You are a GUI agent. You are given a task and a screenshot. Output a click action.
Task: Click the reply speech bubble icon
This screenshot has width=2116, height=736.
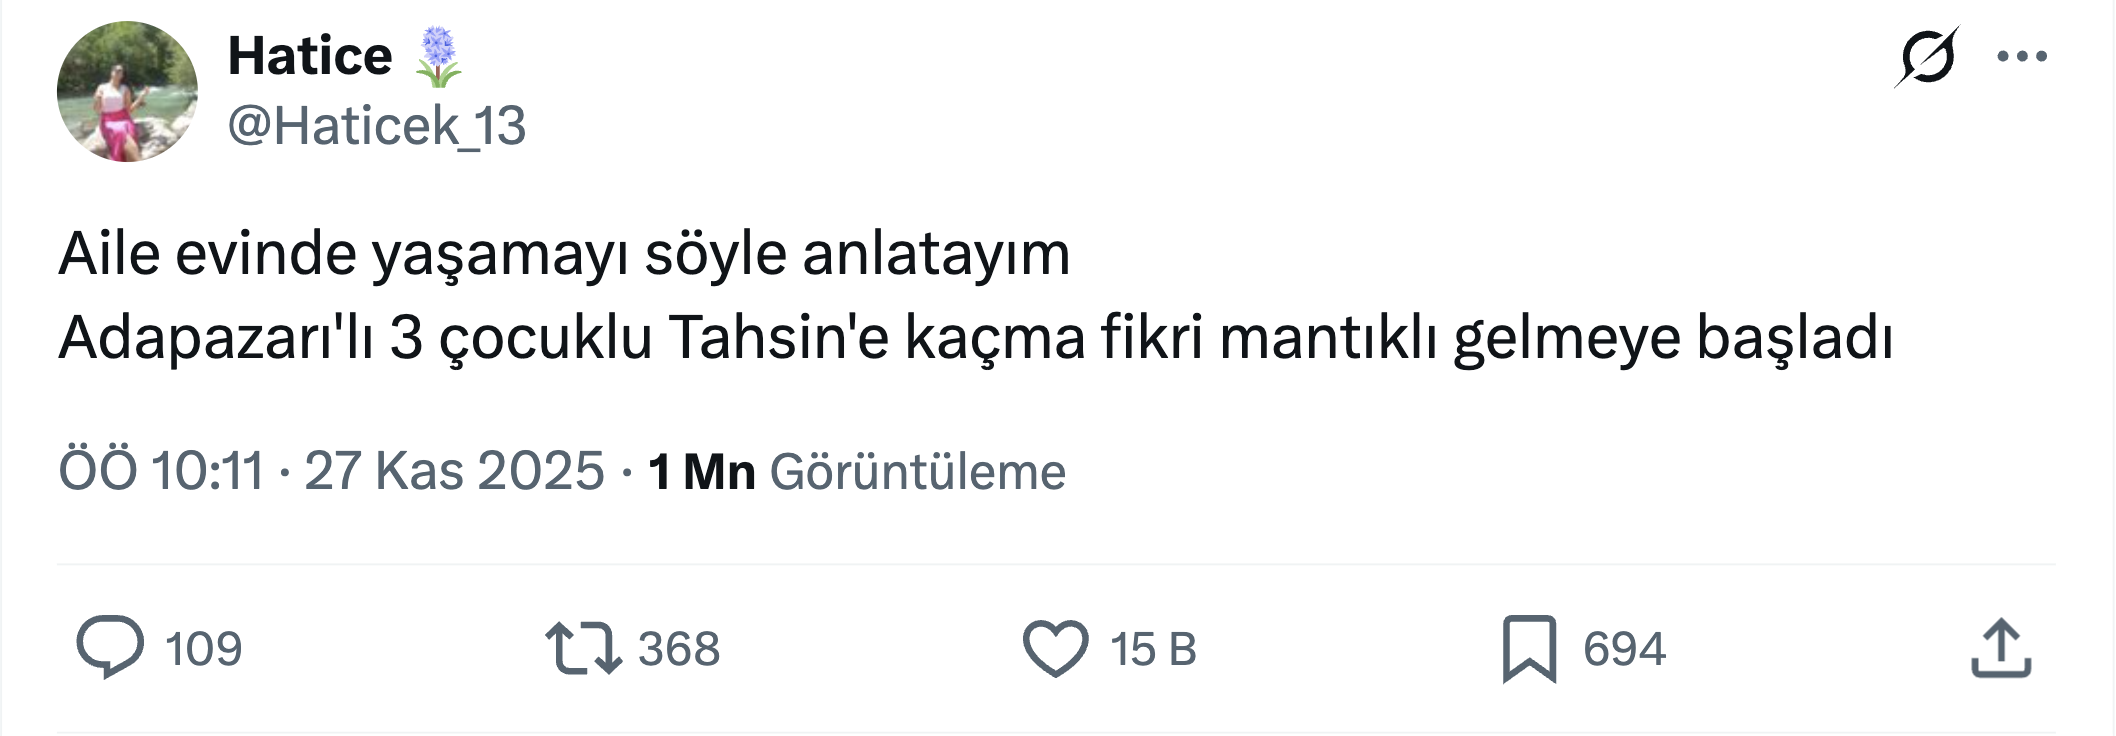coord(110,647)
